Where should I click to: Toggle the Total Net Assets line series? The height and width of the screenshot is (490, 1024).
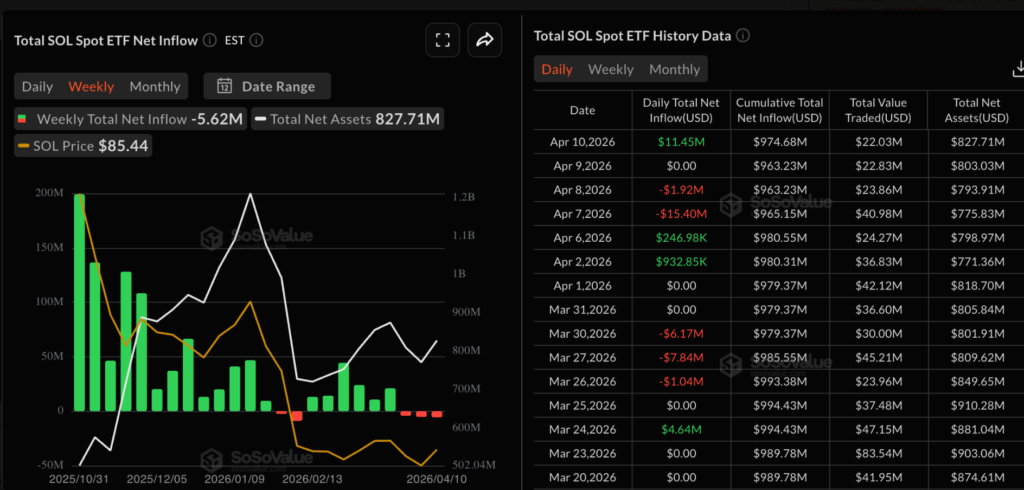click(347, 119)
